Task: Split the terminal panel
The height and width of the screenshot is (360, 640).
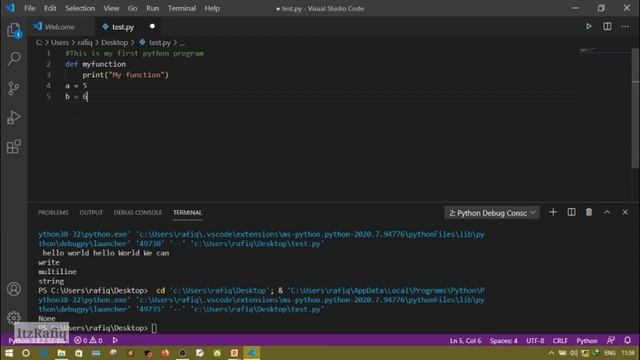Action: (571, 212)
